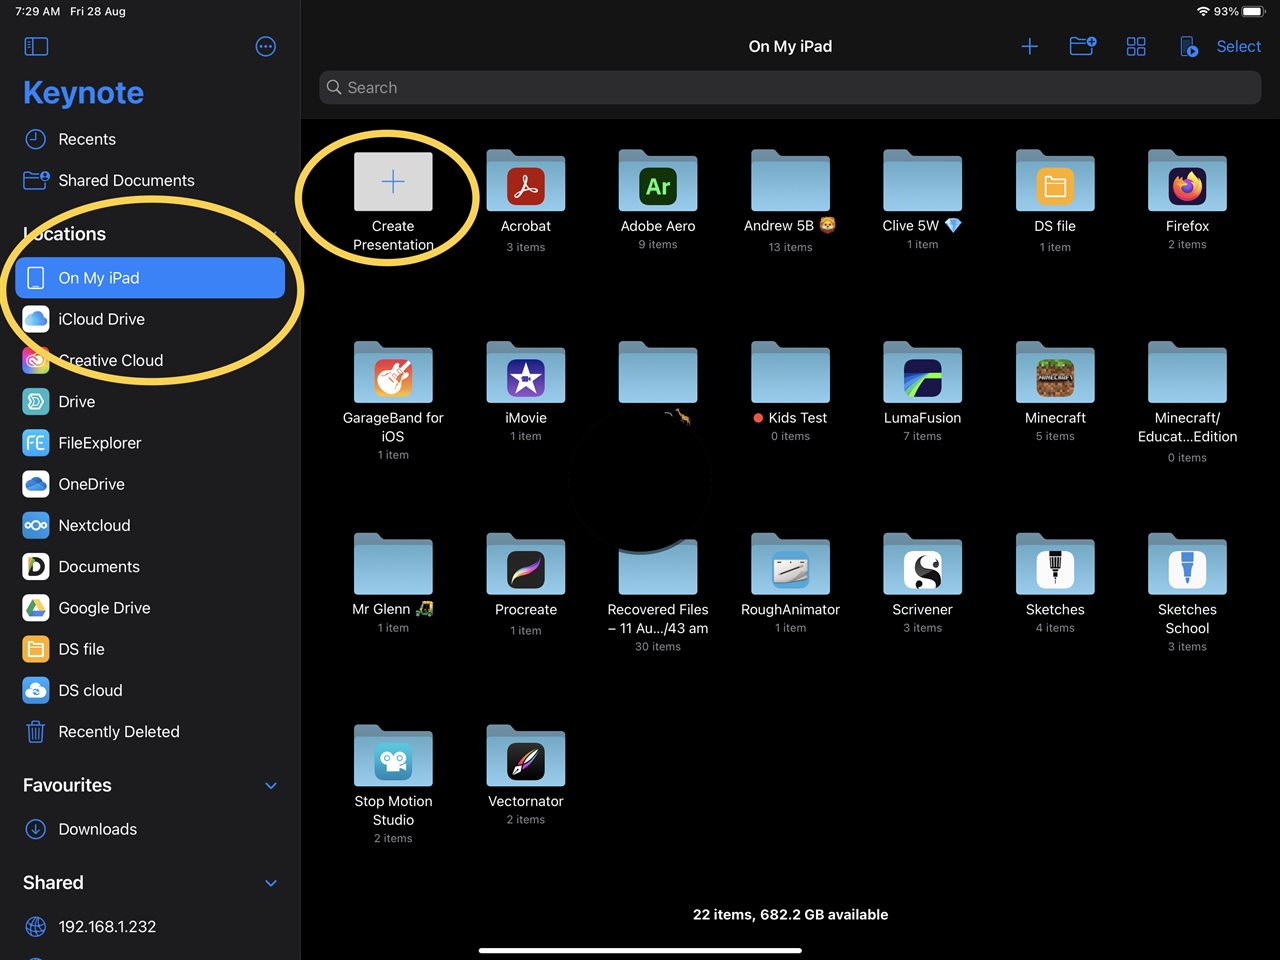The width and height of the screenshot is (1280, 960).
Task: Open FileExplorer location
Action: tap(150, 443)
